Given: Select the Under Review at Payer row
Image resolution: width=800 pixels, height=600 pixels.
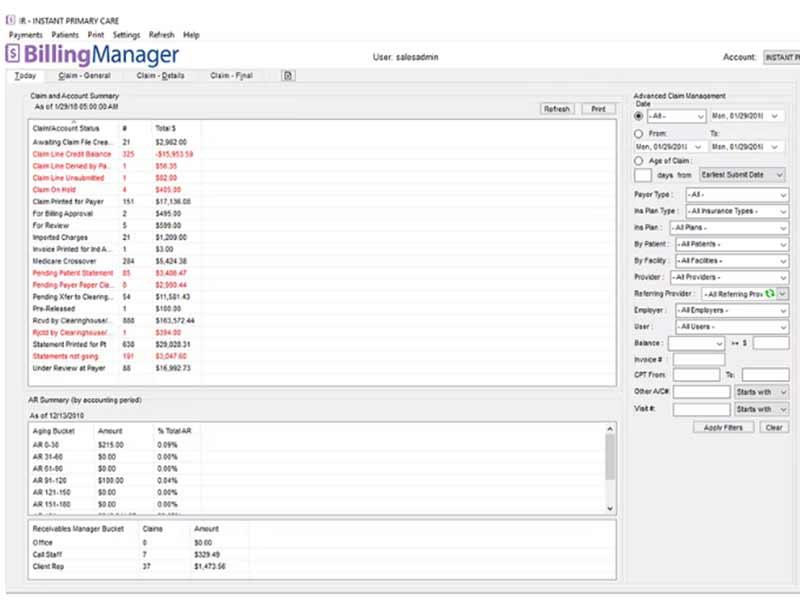Looking at the screenshot, I should (321, 368).
